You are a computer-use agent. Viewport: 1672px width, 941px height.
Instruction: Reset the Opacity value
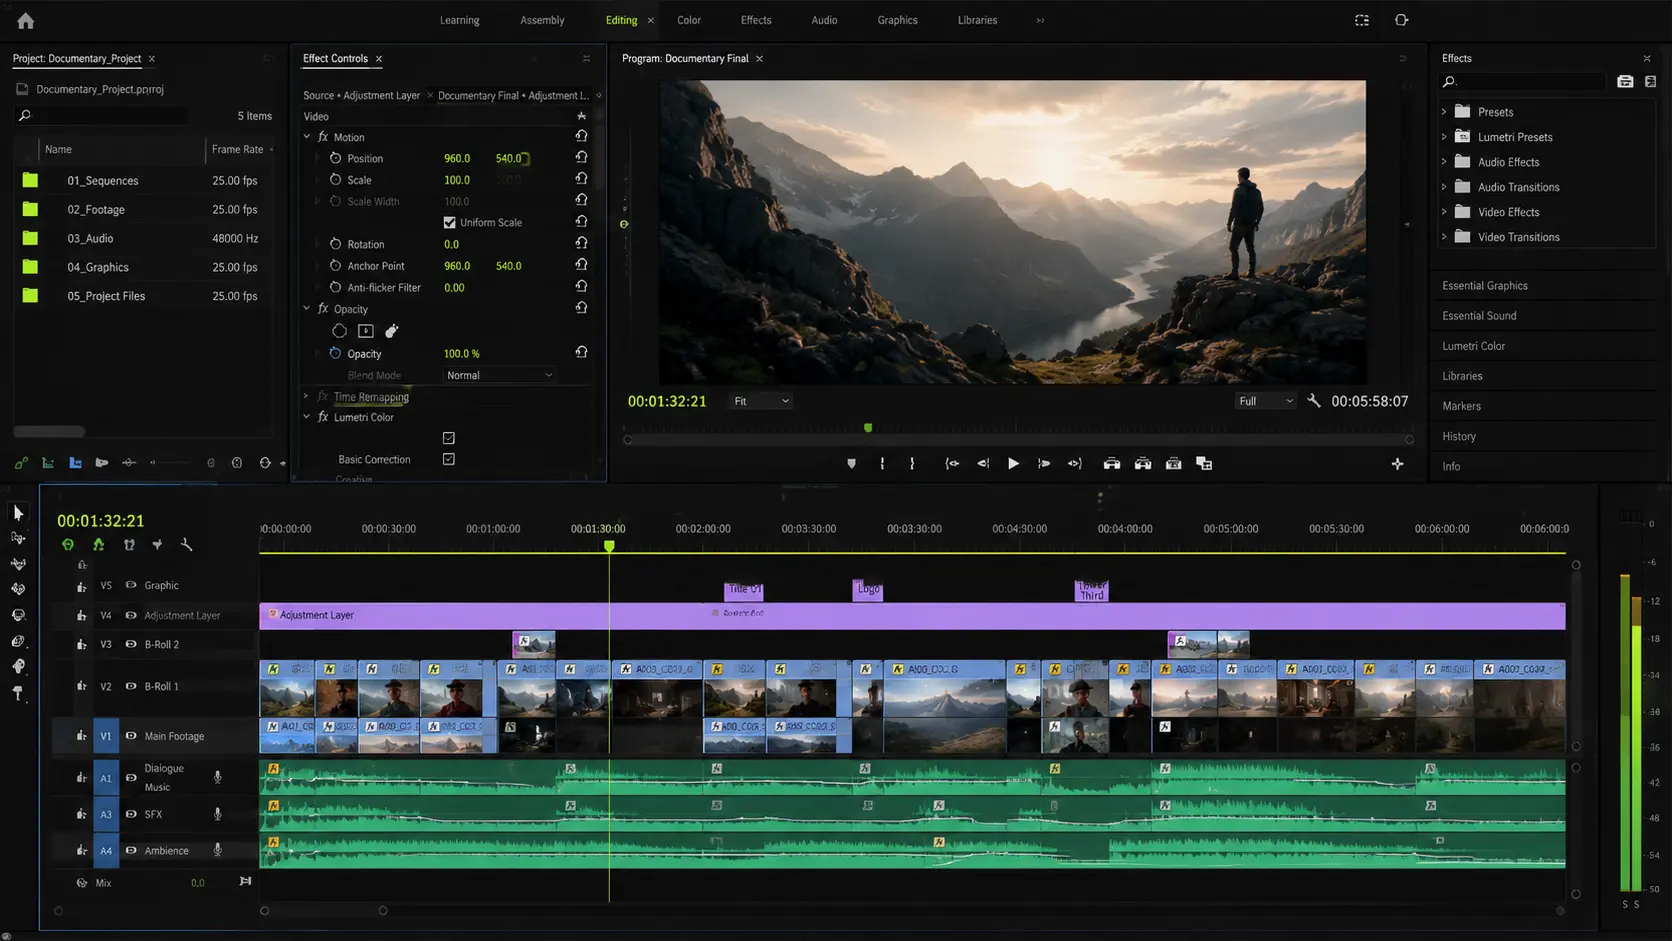click(581, 352)
